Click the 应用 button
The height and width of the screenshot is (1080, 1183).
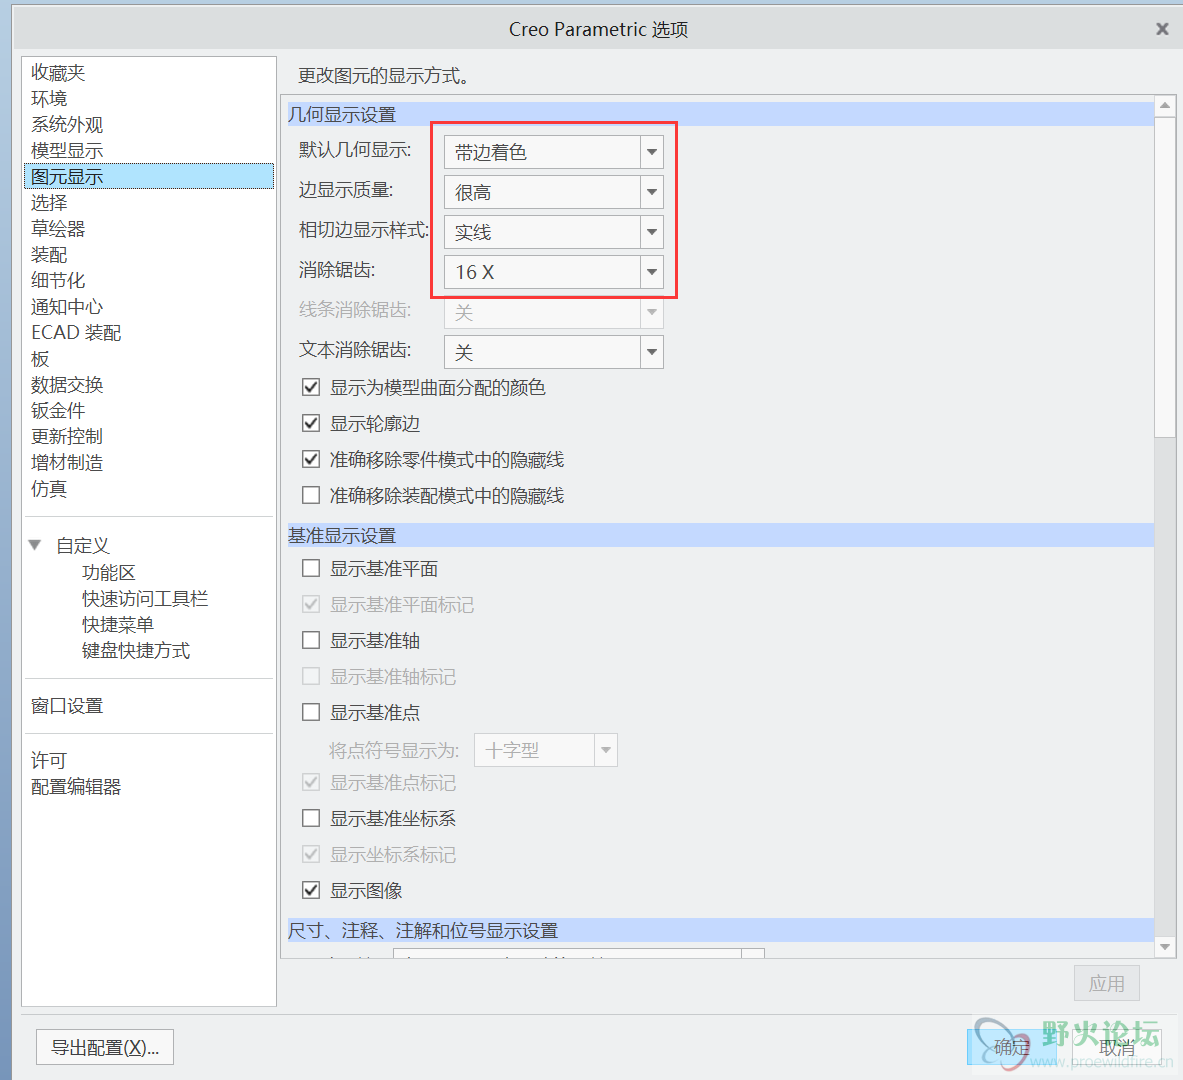click(x=1106, y=983)
